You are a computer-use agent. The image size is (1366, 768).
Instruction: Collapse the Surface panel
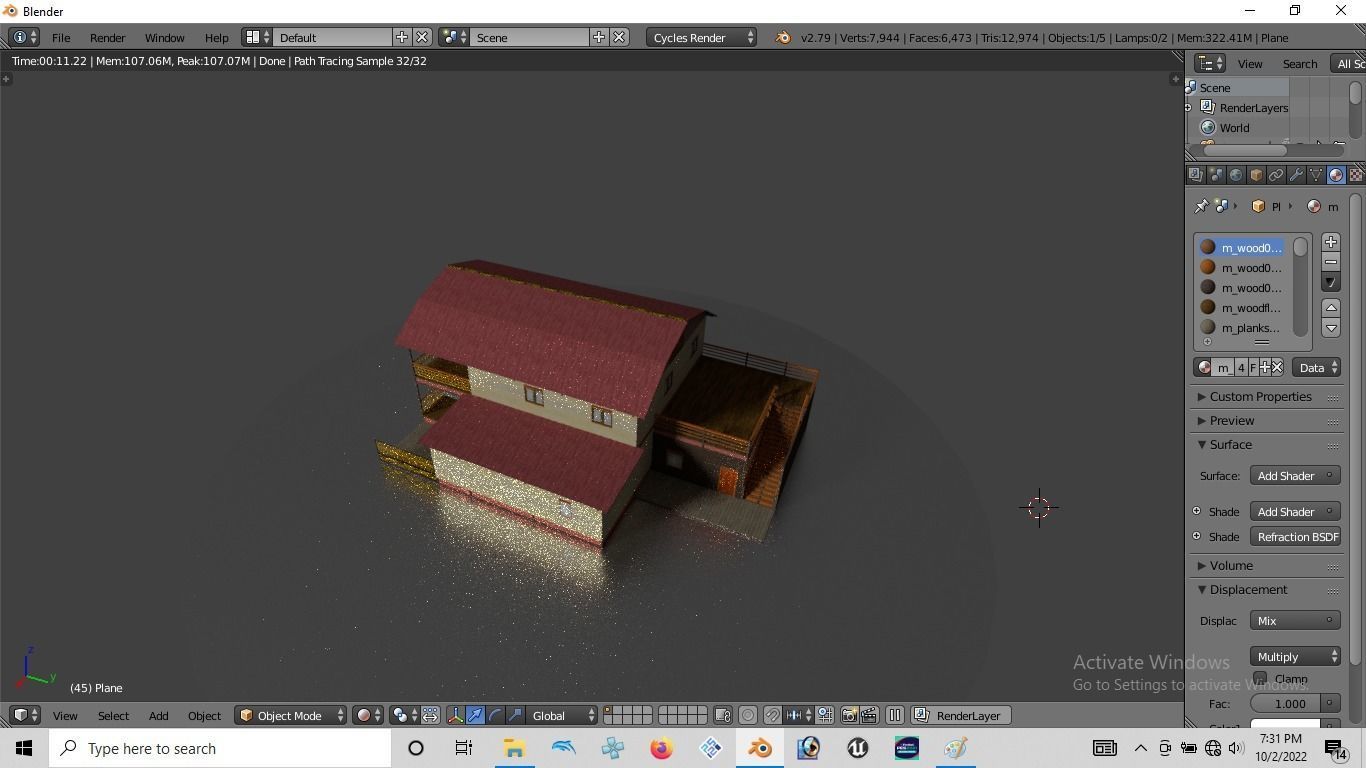point(1231,444)
